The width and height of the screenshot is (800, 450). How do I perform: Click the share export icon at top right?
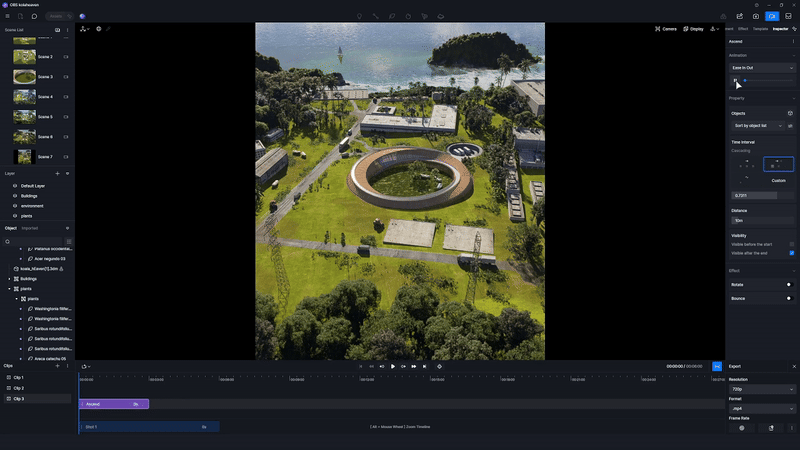tap(739, 16)
